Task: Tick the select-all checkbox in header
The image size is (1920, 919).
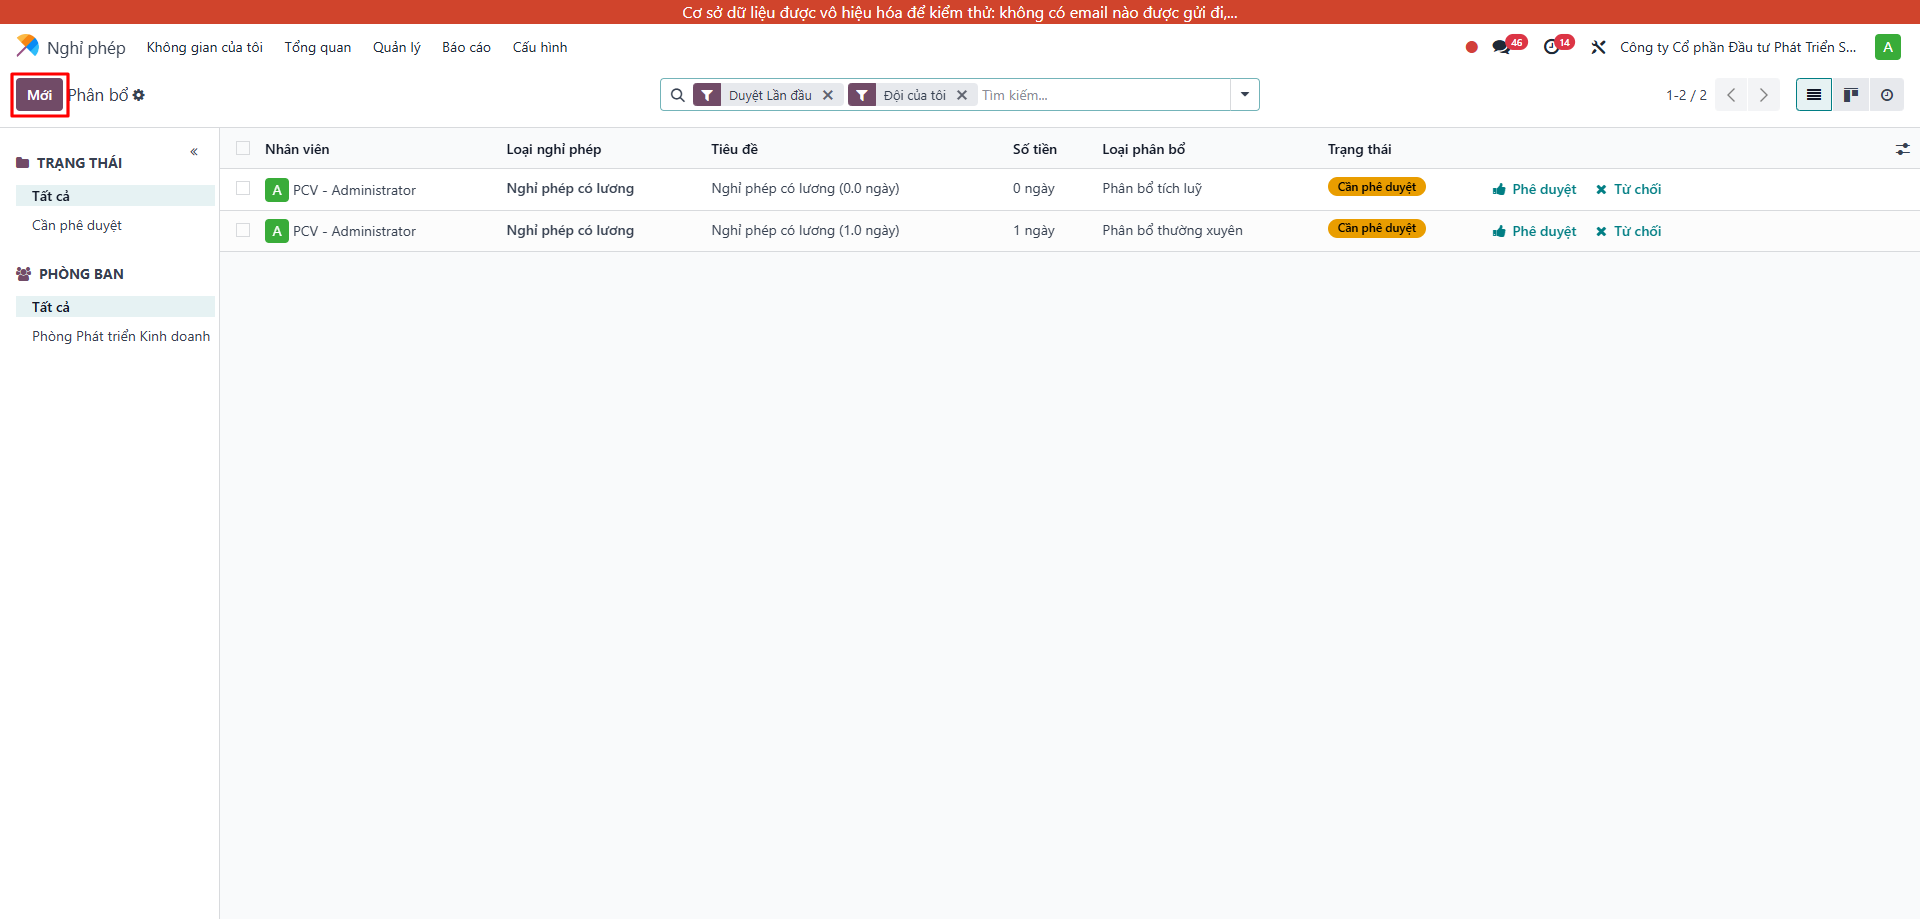Action: pyautogui.click(x=243, y=148)
